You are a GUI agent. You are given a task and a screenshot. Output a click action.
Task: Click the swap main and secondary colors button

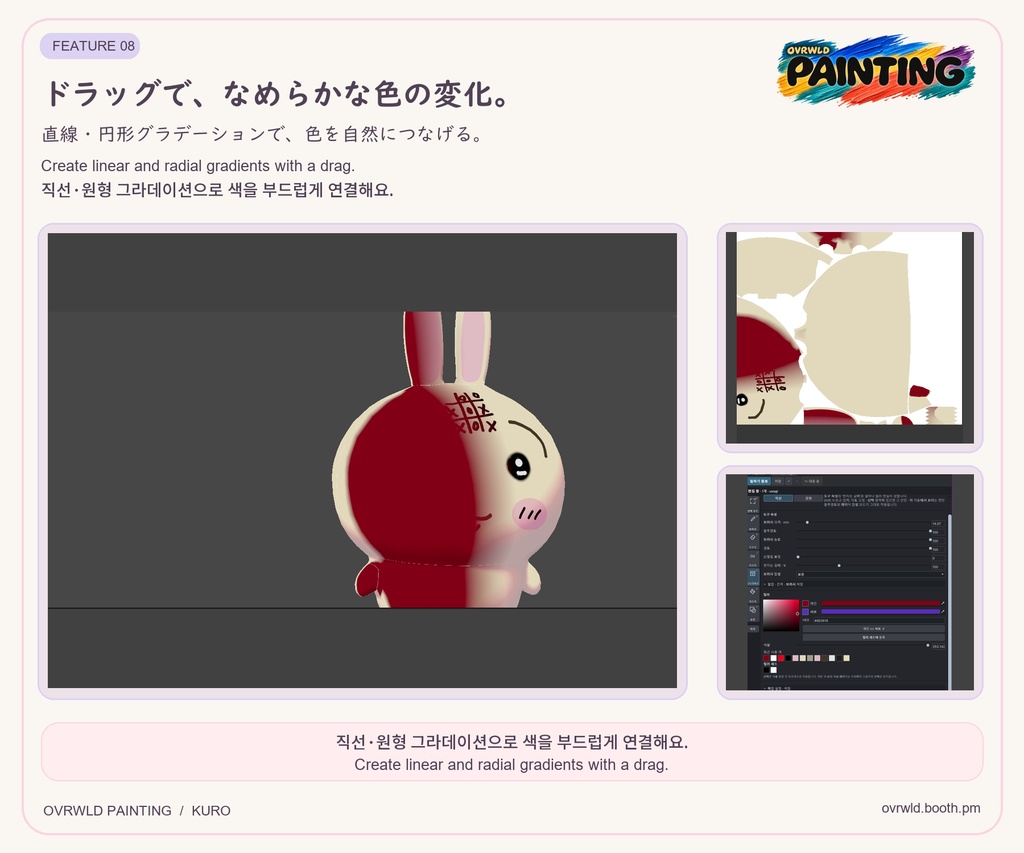tap(874, 629)
